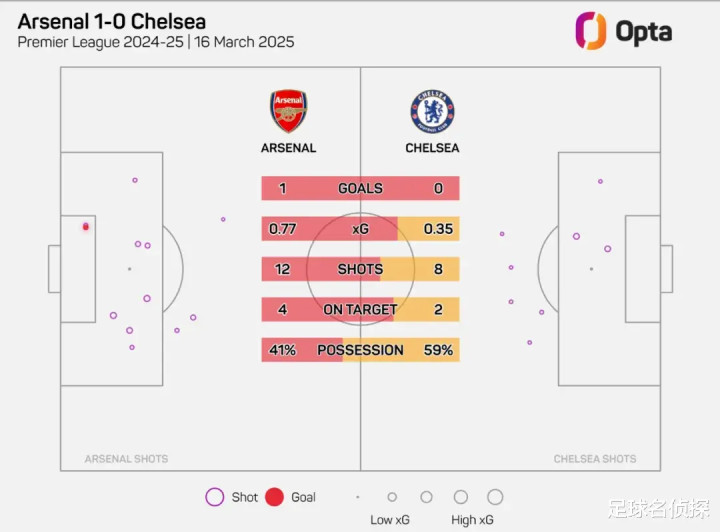Click the SHOTS stat row label
This screenshot has height=532, width=720.
[360, 269]
